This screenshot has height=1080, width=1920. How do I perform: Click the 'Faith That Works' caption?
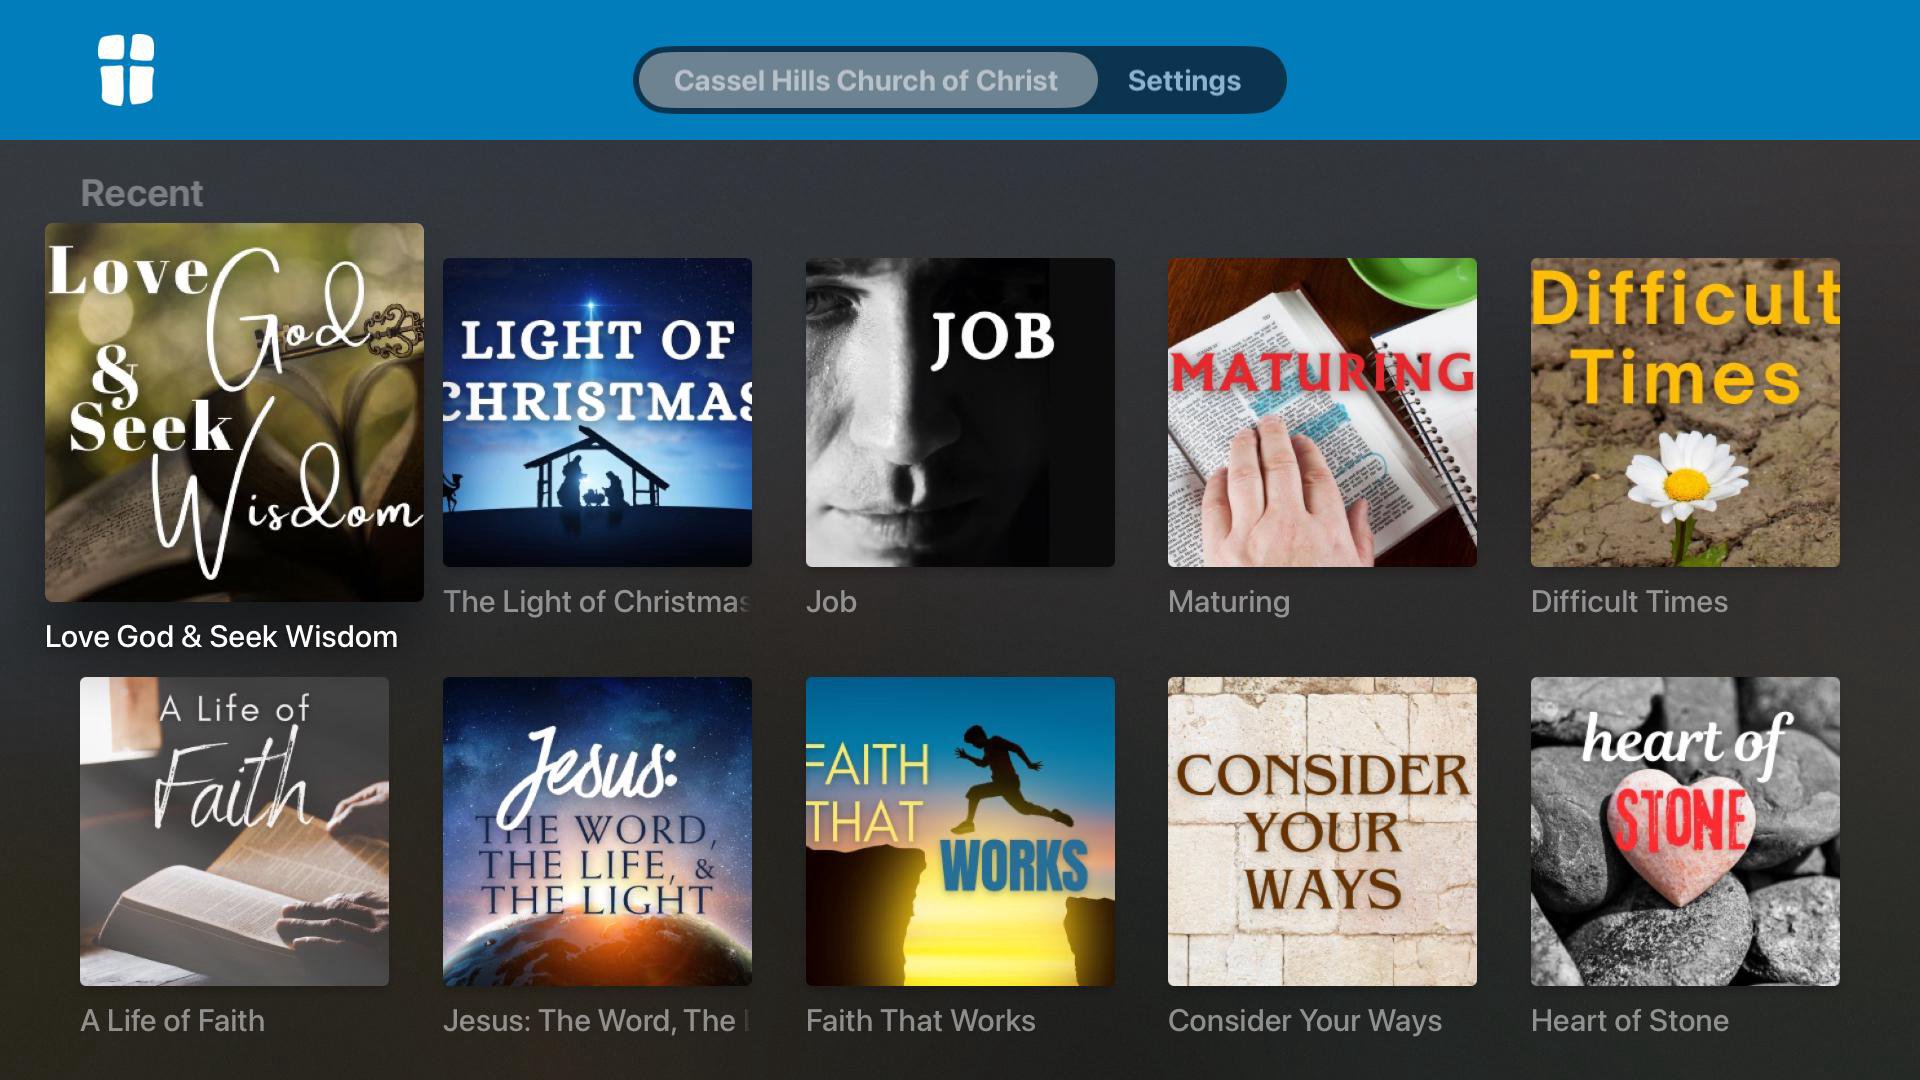click(x=920, y=1021)
